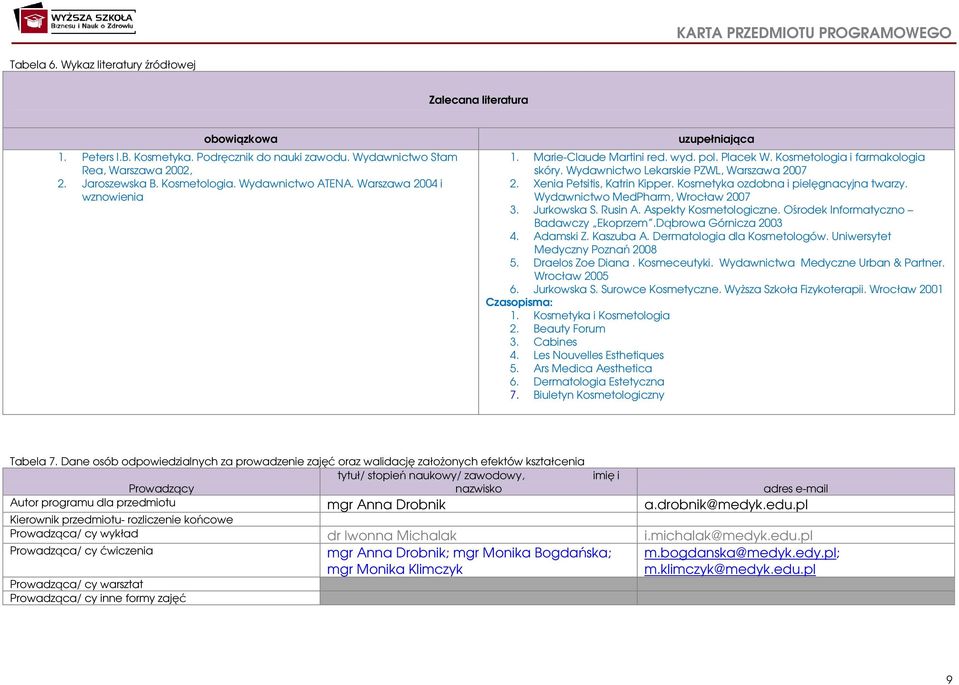Viewport: 959px width, 685px height.
Task: Click the 'Autor programu dla przedmiotu' row label
Action: click(x=92, y=503)
